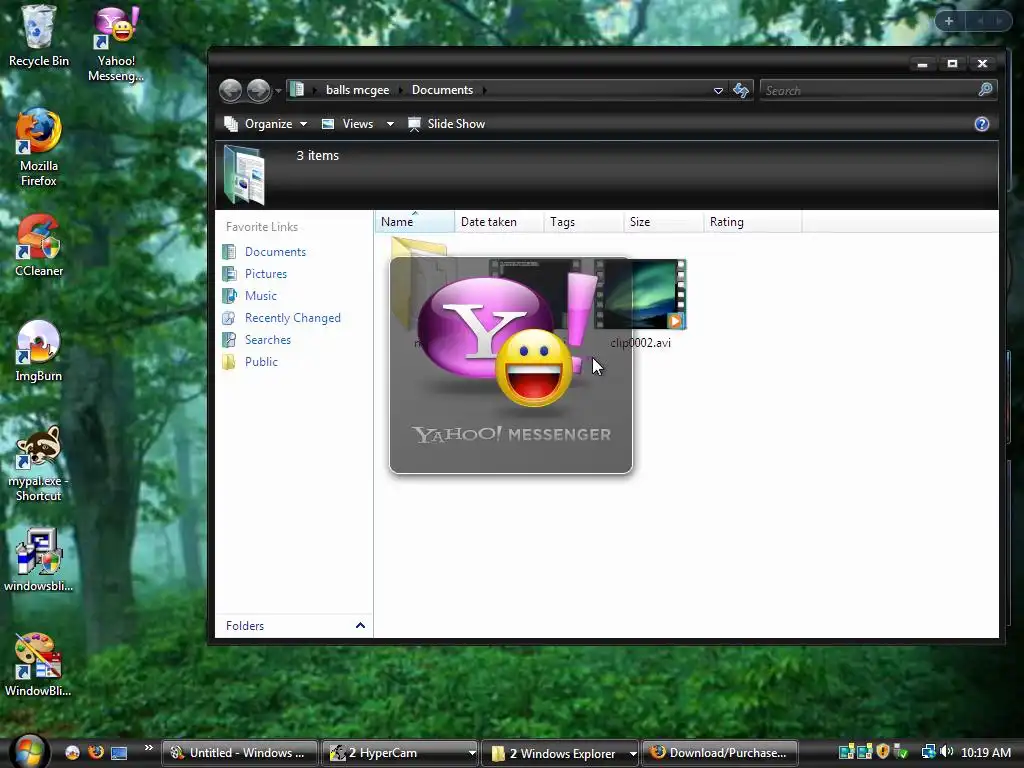Go forward in Explorer navigation
Viewport: 1024px width, 768px height.
click(259, 90)
